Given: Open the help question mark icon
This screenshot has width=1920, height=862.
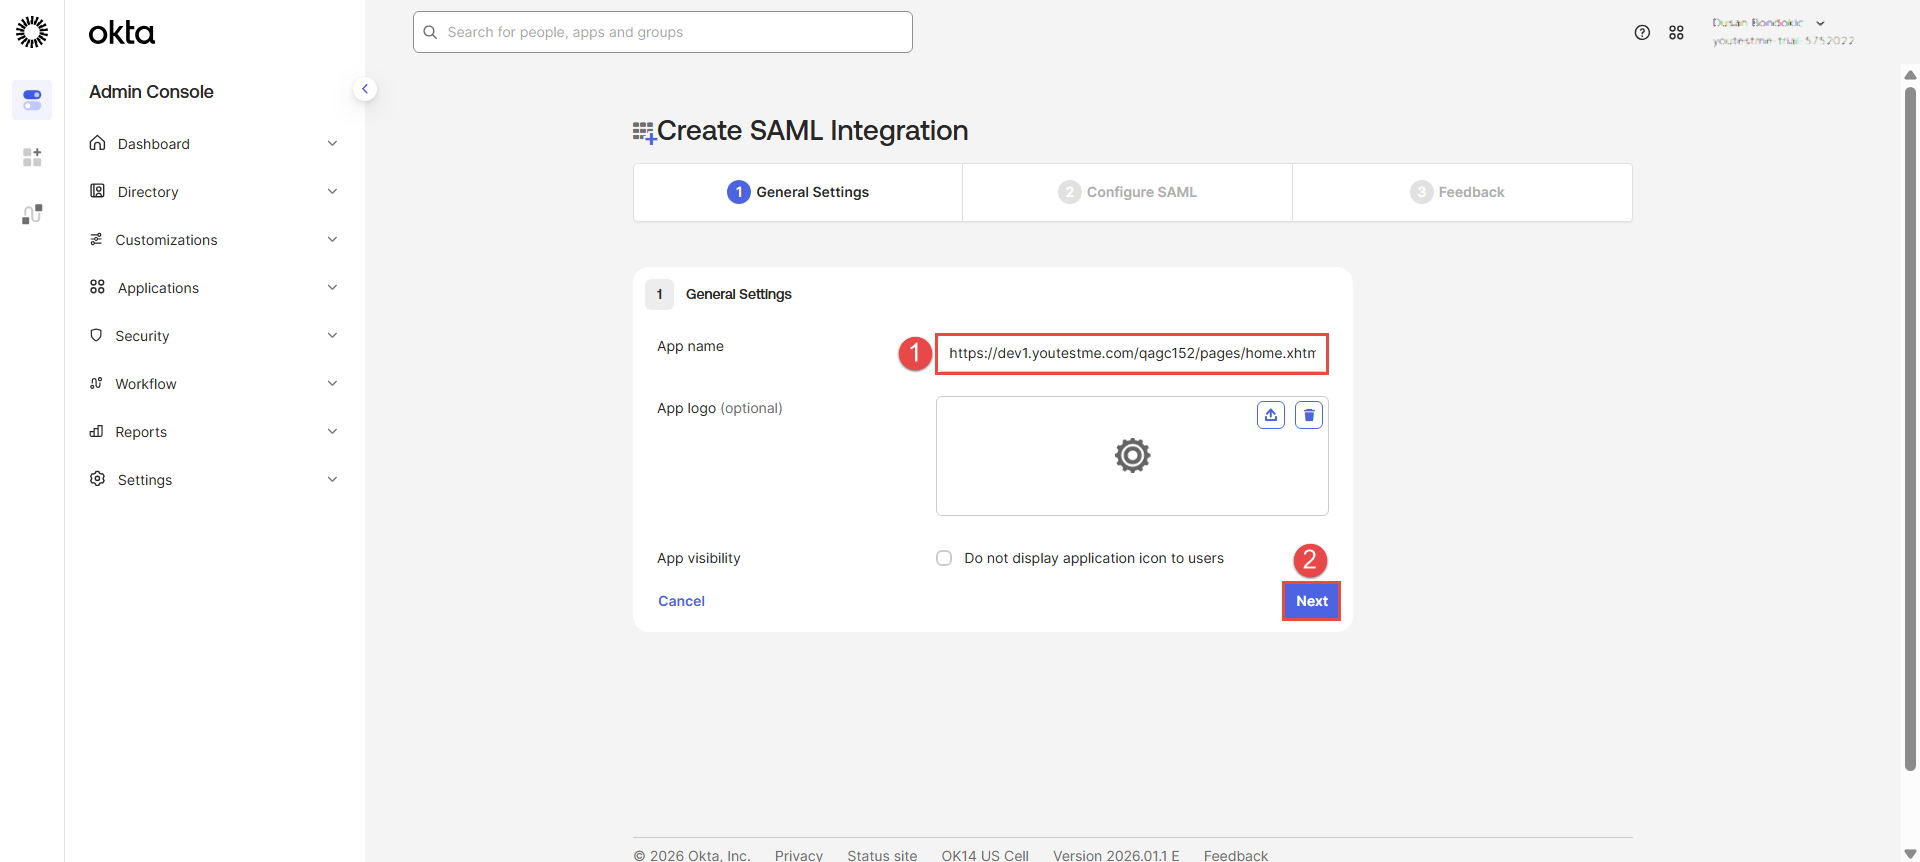Looking at the screenshot, I should (x=1642, y=33).
